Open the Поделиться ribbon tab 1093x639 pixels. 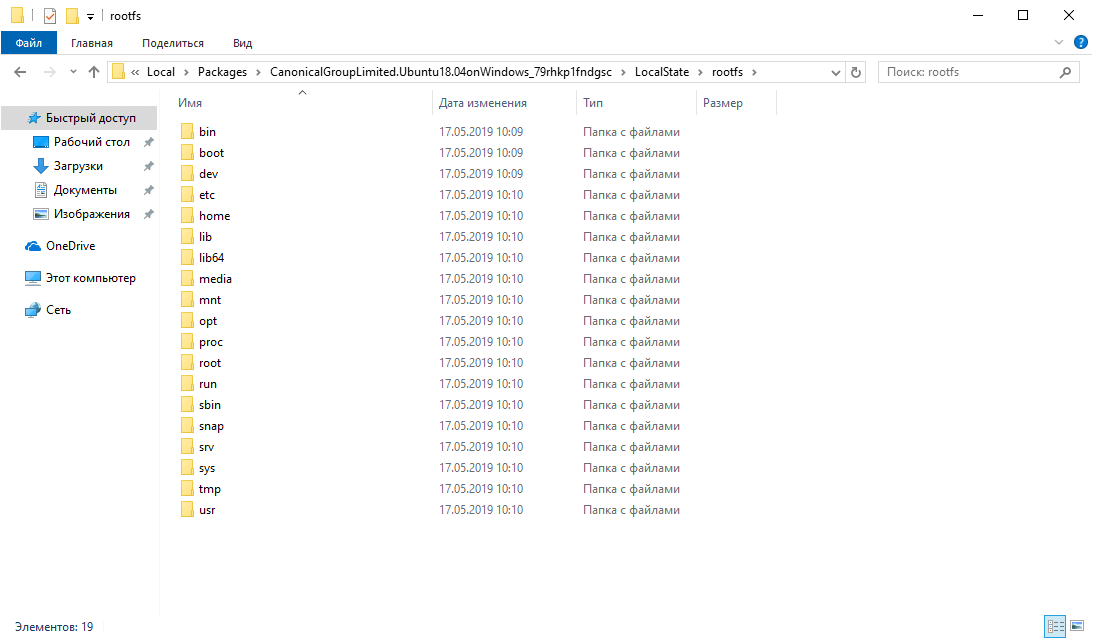click(173, 43)
